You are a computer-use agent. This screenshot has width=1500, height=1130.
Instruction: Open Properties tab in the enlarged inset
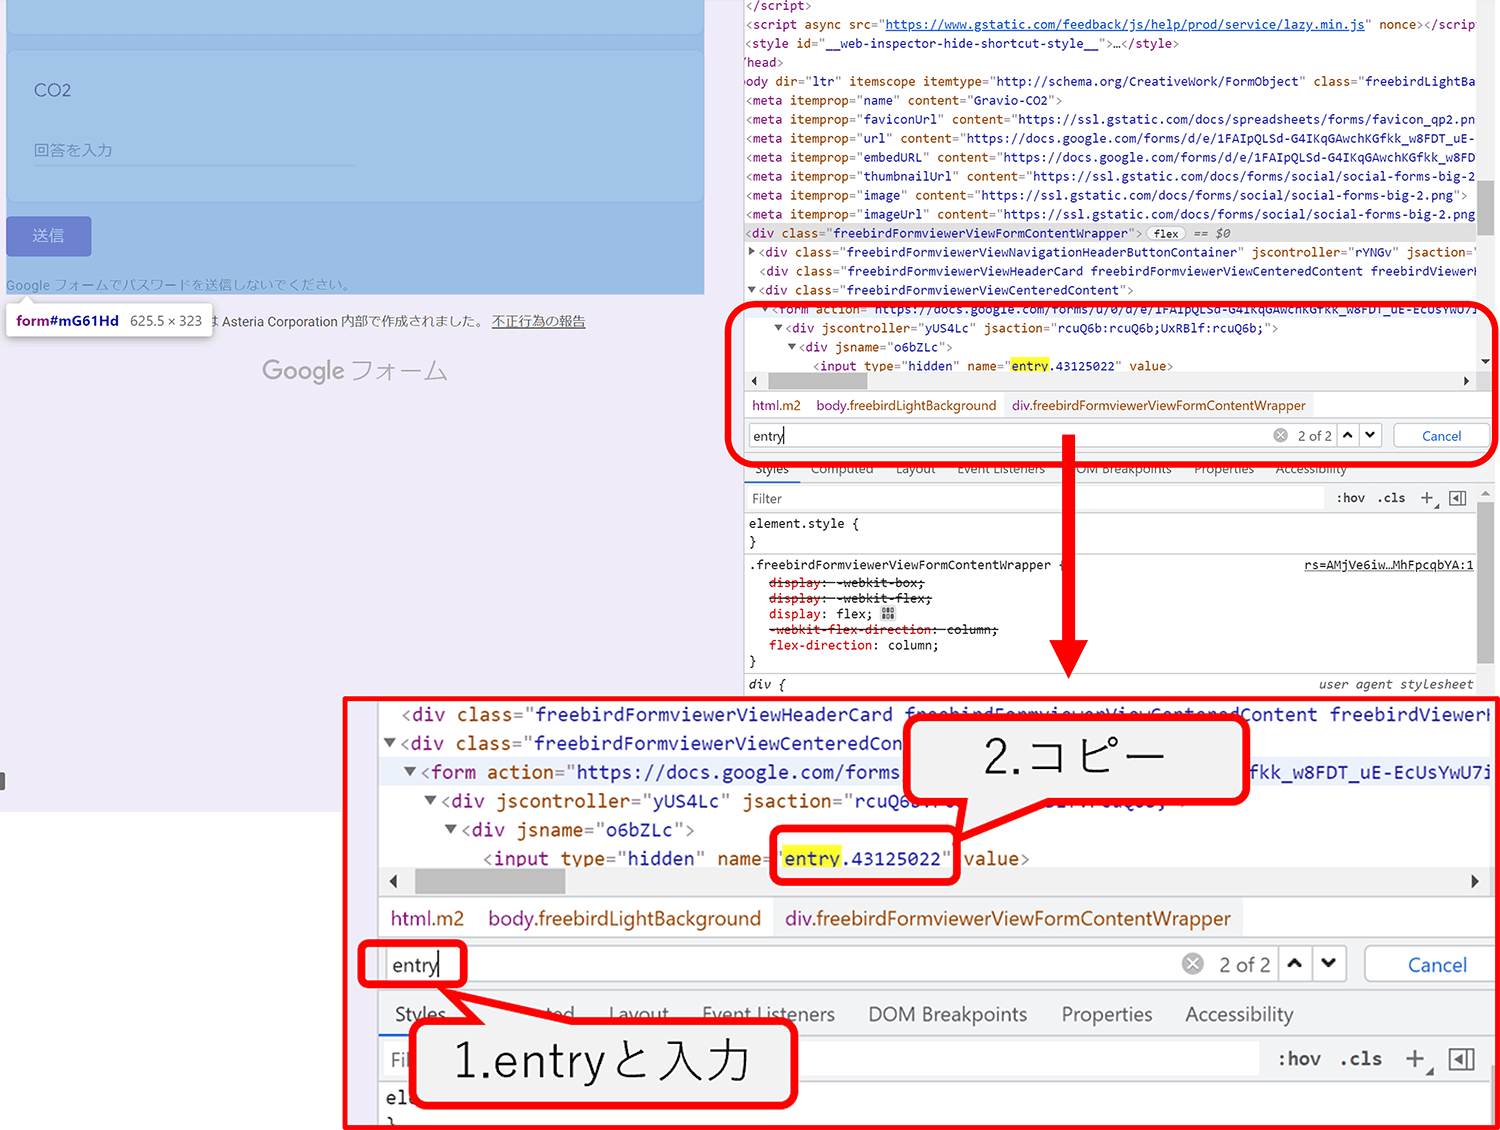pyautogui.click(x=1106, y=1014)
